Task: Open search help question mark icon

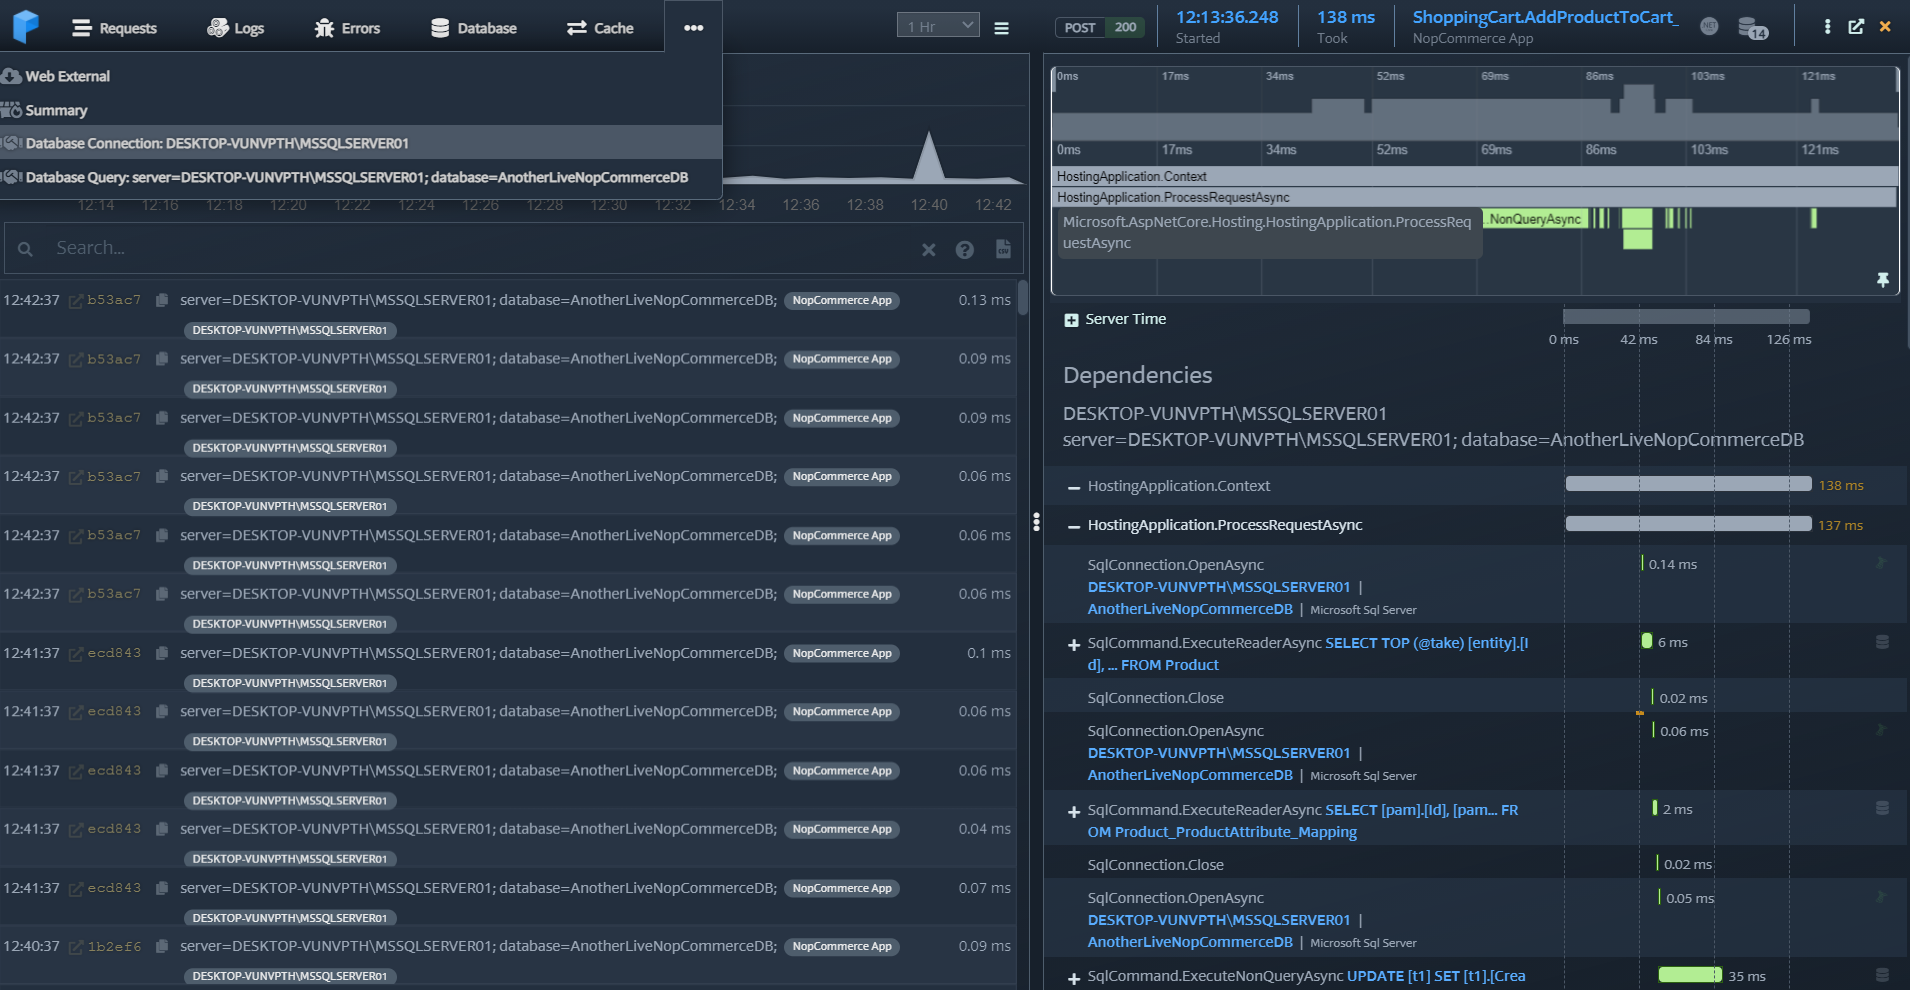Action: 965,250
